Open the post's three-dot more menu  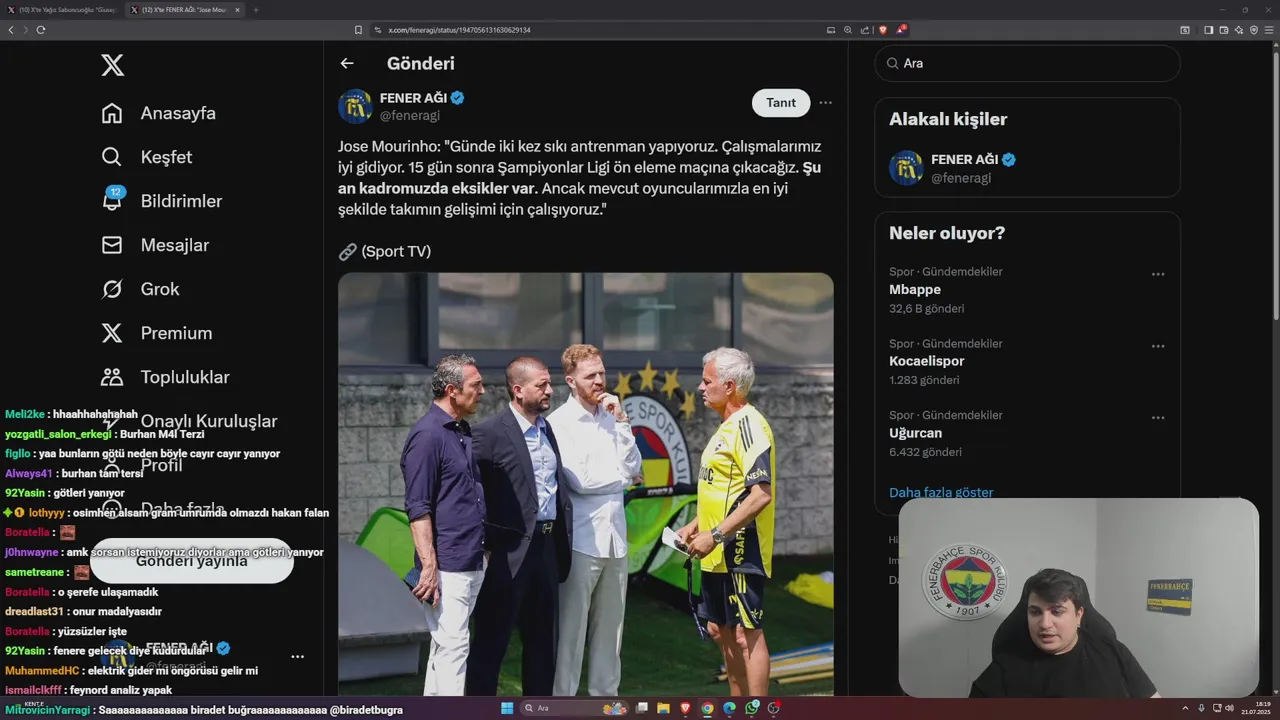[825, 103]
